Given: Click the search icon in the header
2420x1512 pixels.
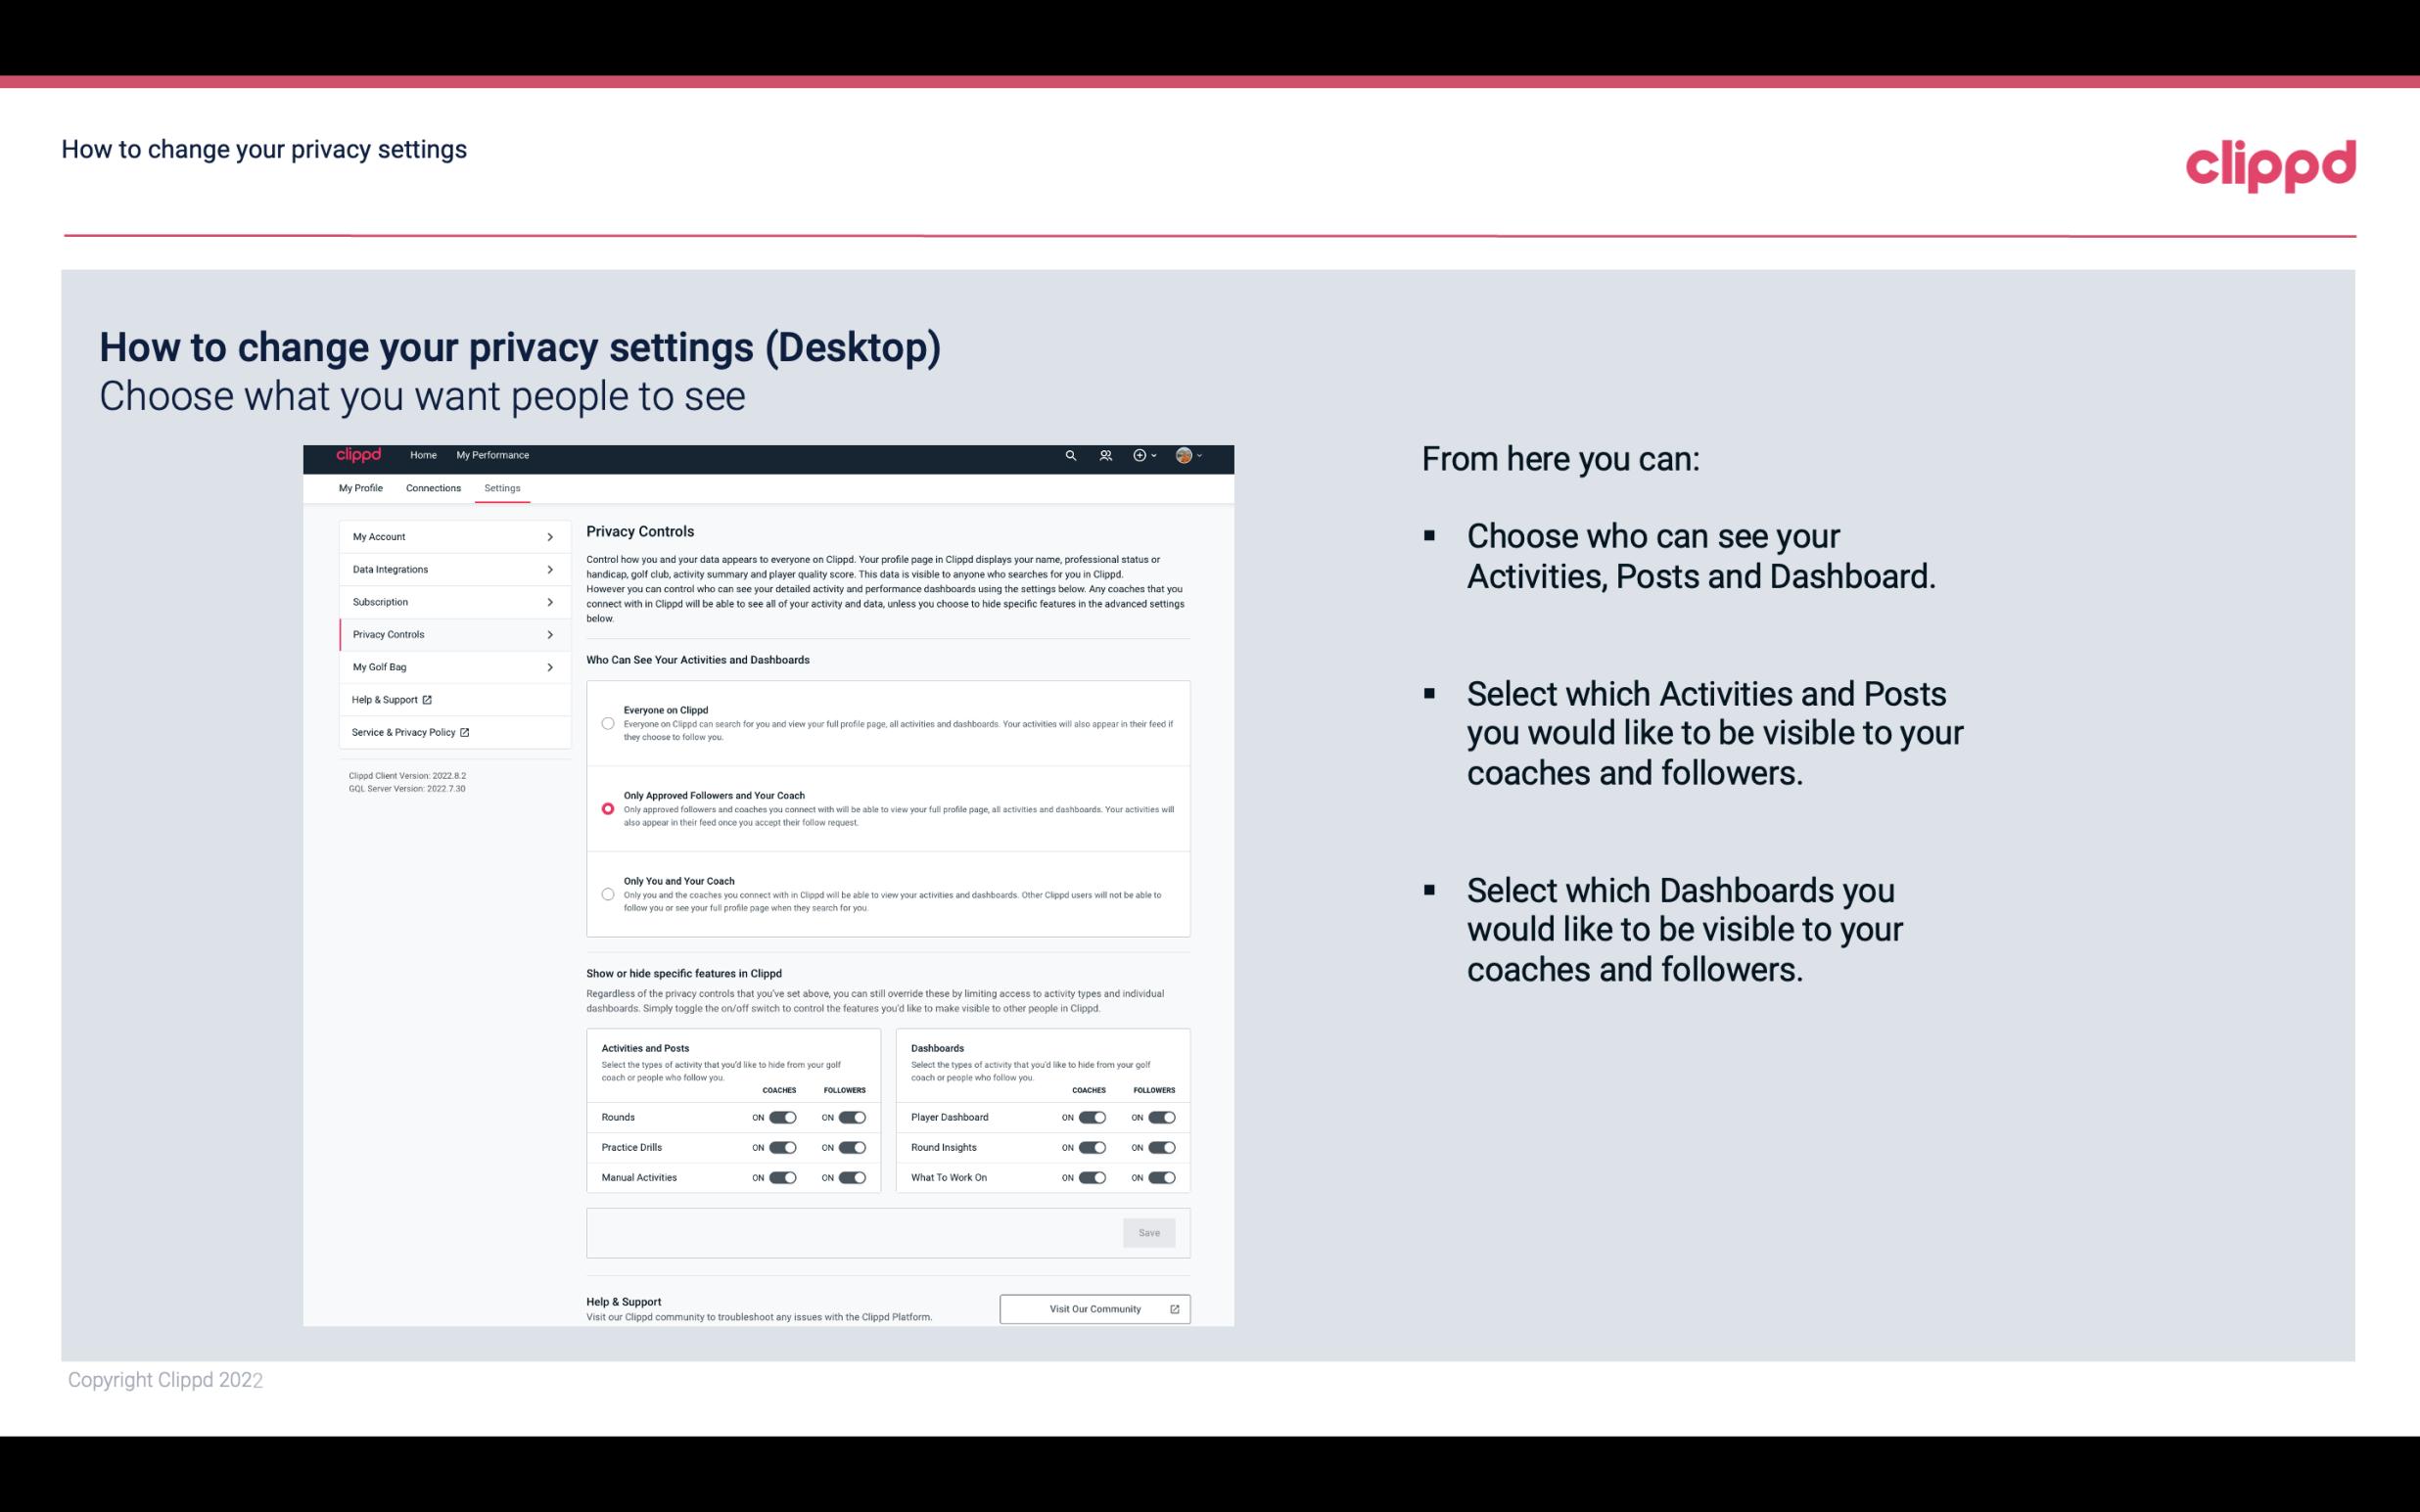Looking at the screenshot, I should pyautogui.click(x=1070, y=456).
